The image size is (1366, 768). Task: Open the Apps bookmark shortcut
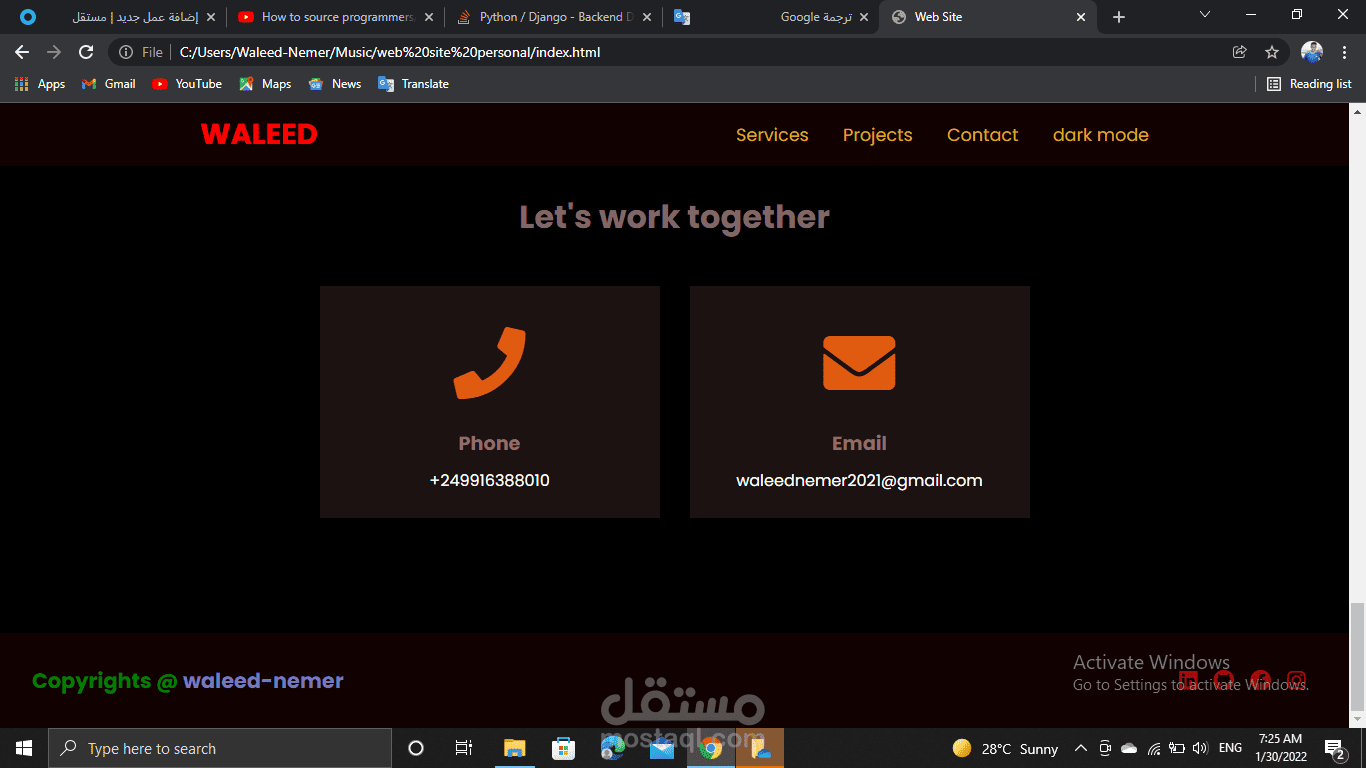pyautogui.click(x=40, y=84)
